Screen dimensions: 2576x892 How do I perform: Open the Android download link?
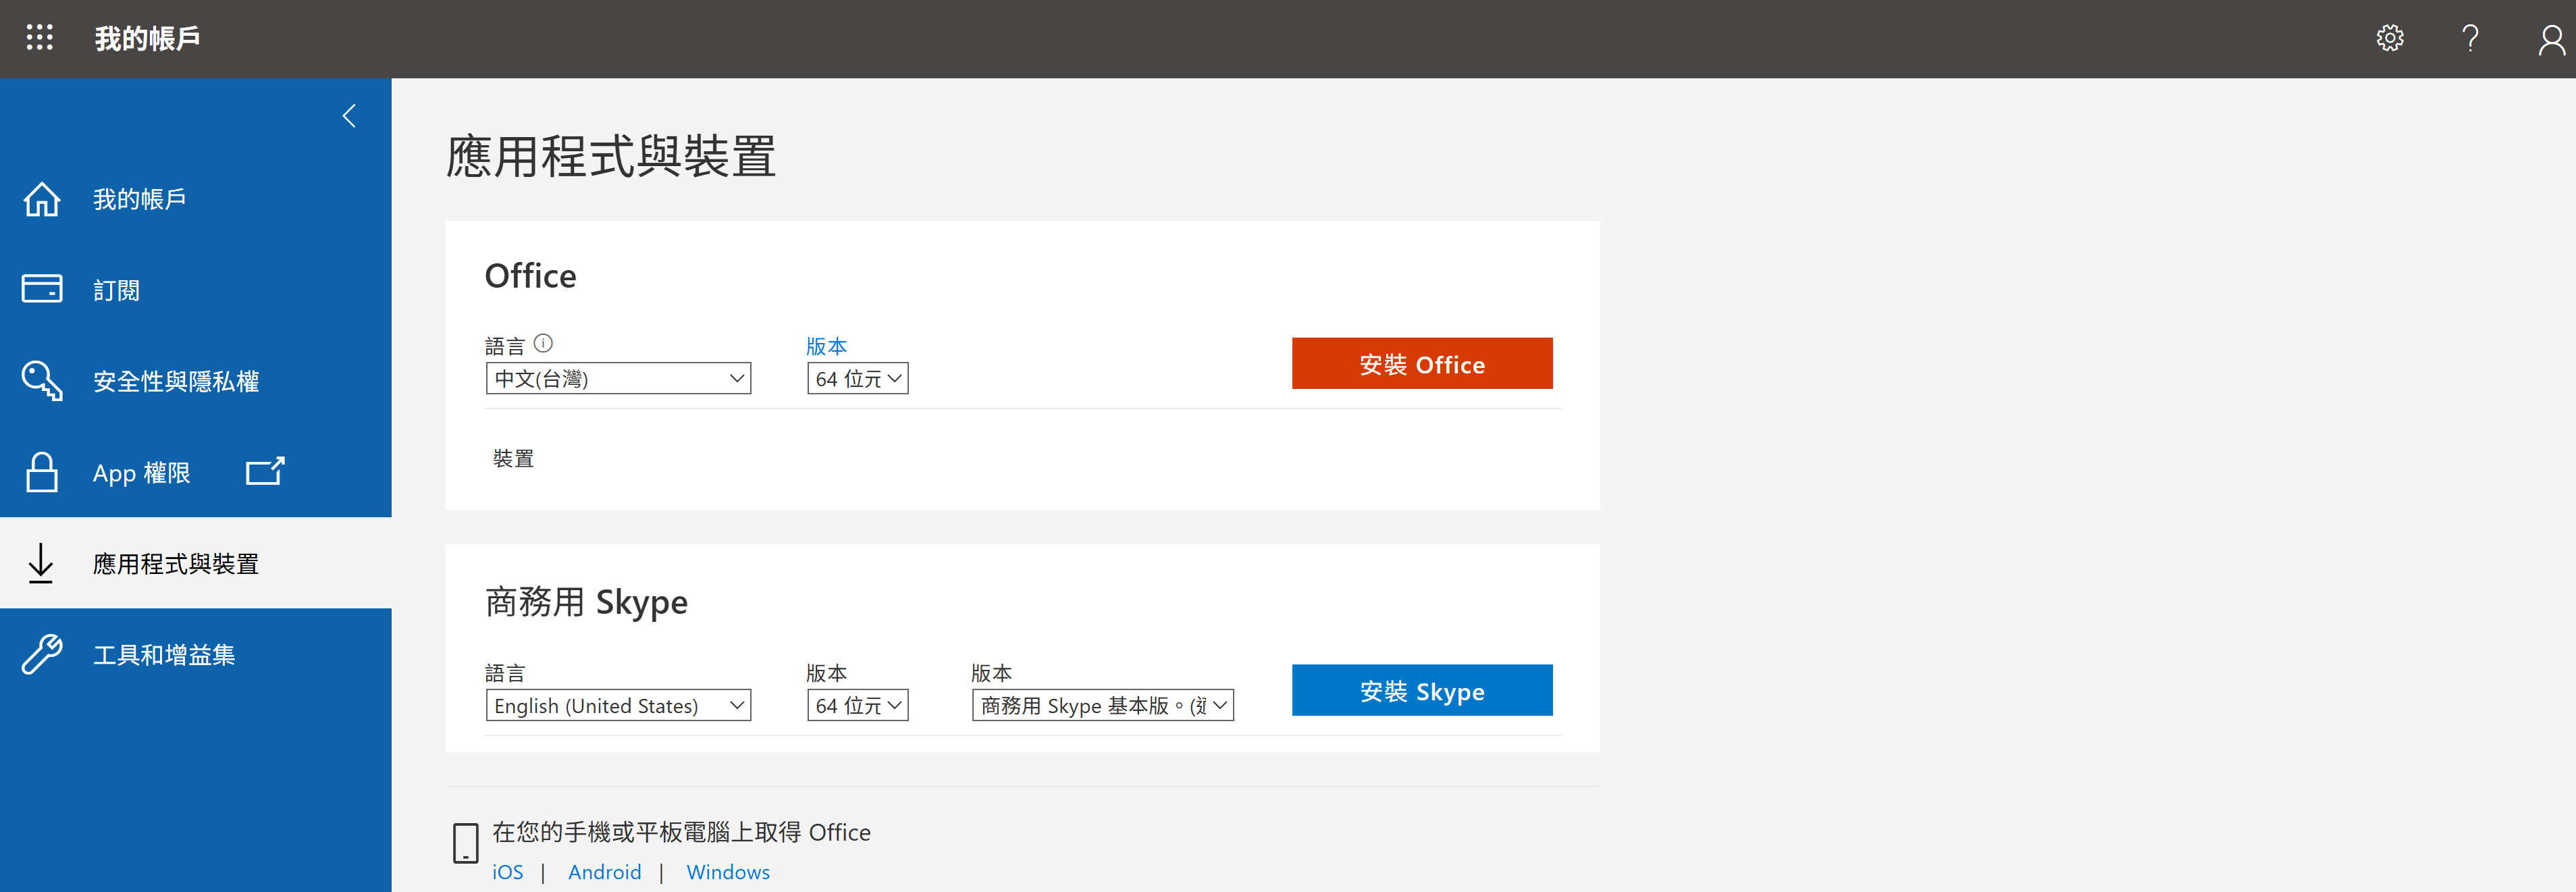coord(604,872)
